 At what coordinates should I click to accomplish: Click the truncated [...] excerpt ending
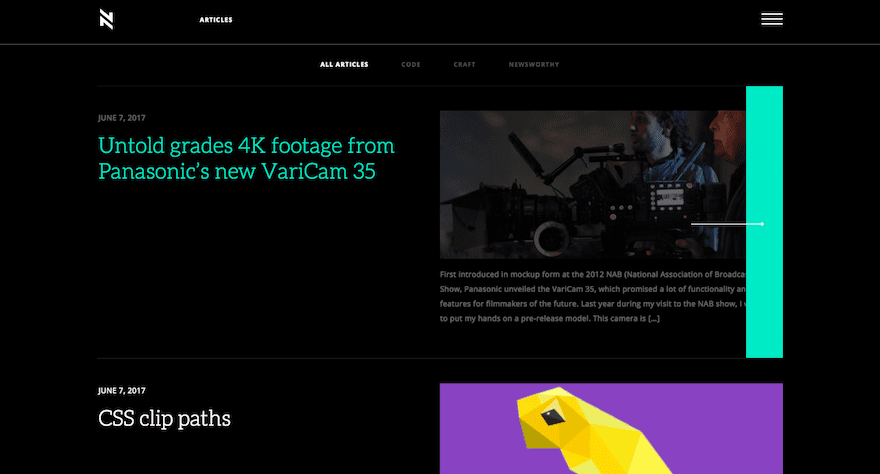click(x=654, y=318)
